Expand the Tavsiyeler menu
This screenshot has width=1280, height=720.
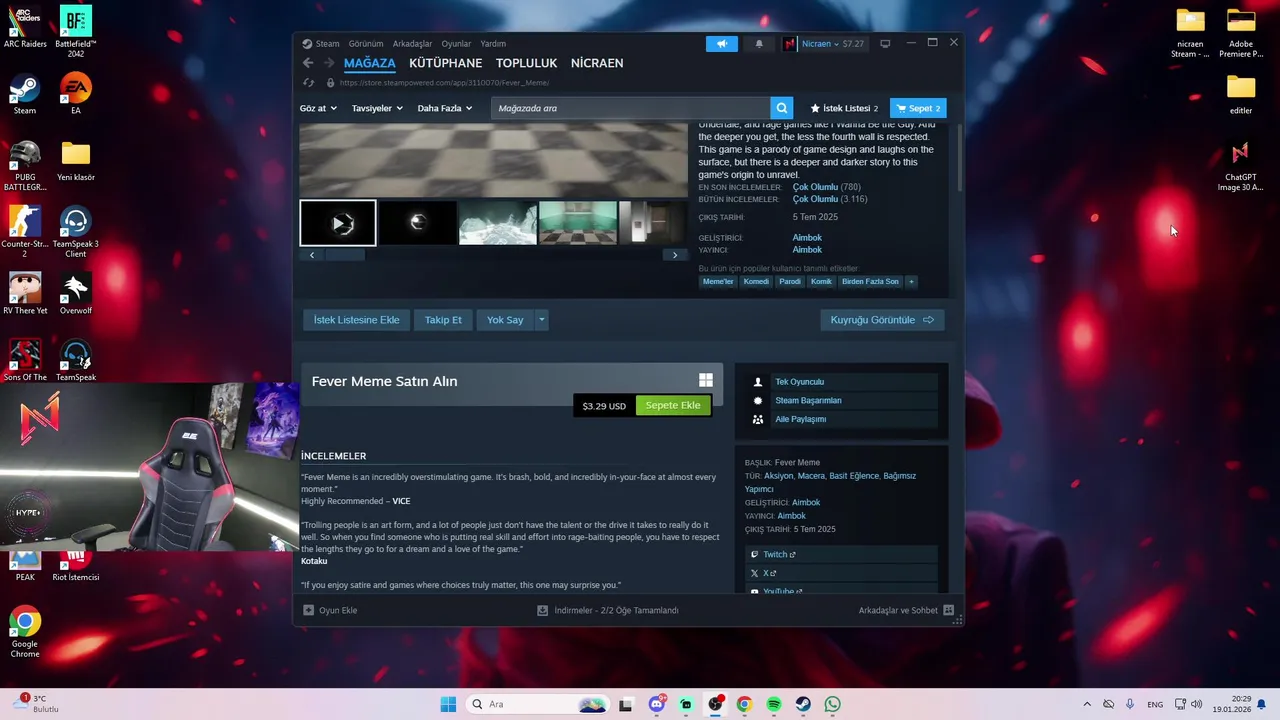[x=377, y=108]
